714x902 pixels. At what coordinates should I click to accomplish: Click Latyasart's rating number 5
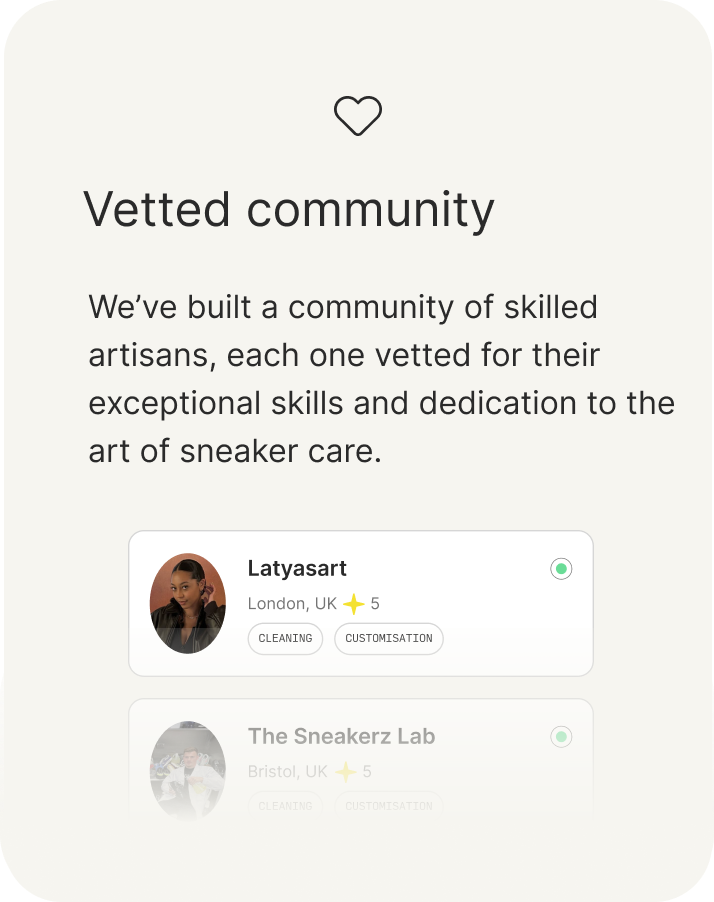pyautogui.click(x=375, y=603)
